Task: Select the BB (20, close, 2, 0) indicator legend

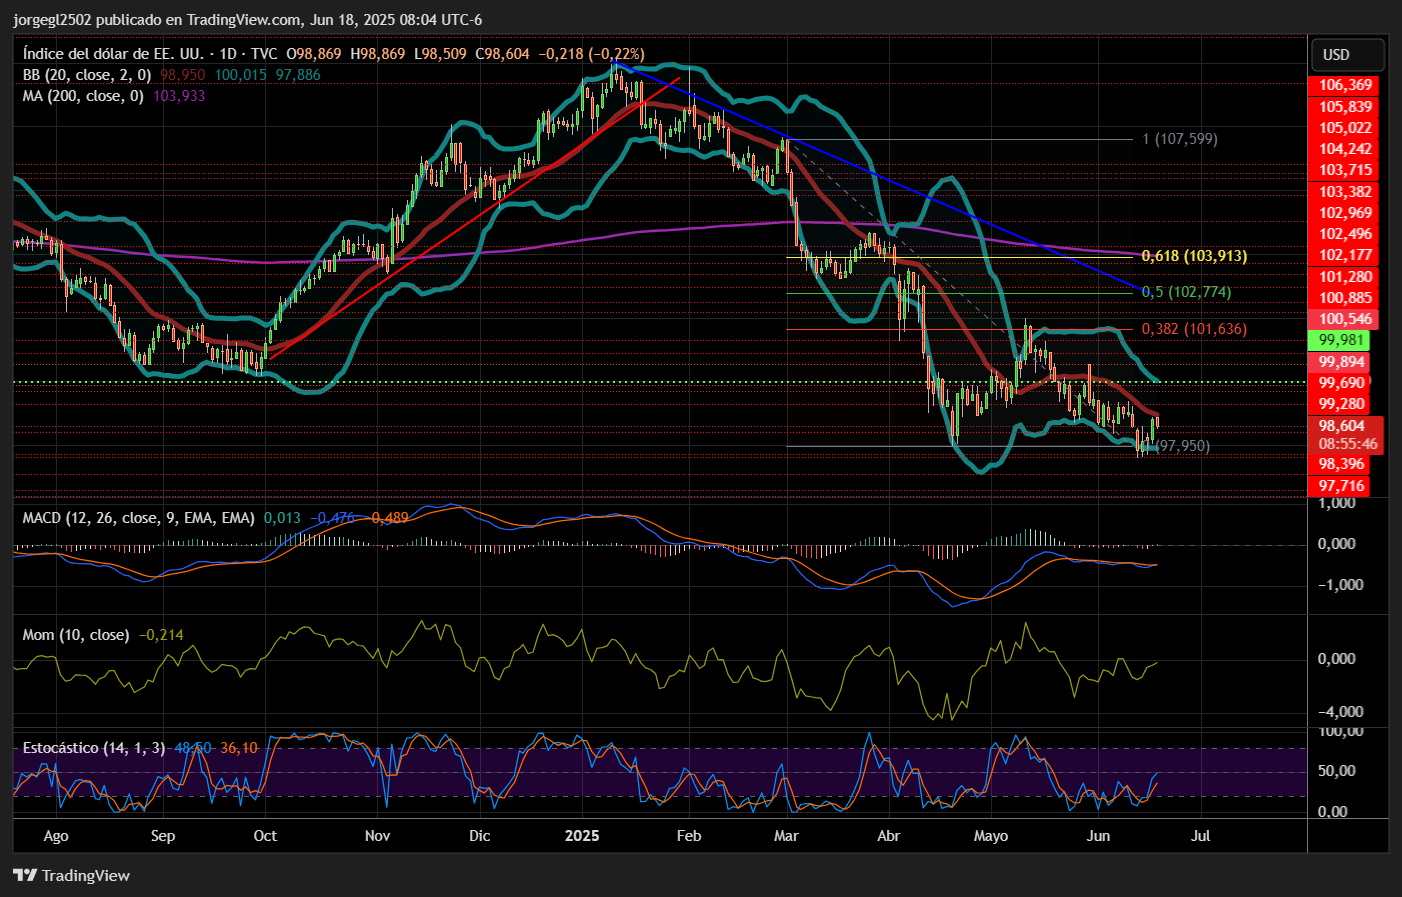Action: pyautogui.click(x=87, y=75)
